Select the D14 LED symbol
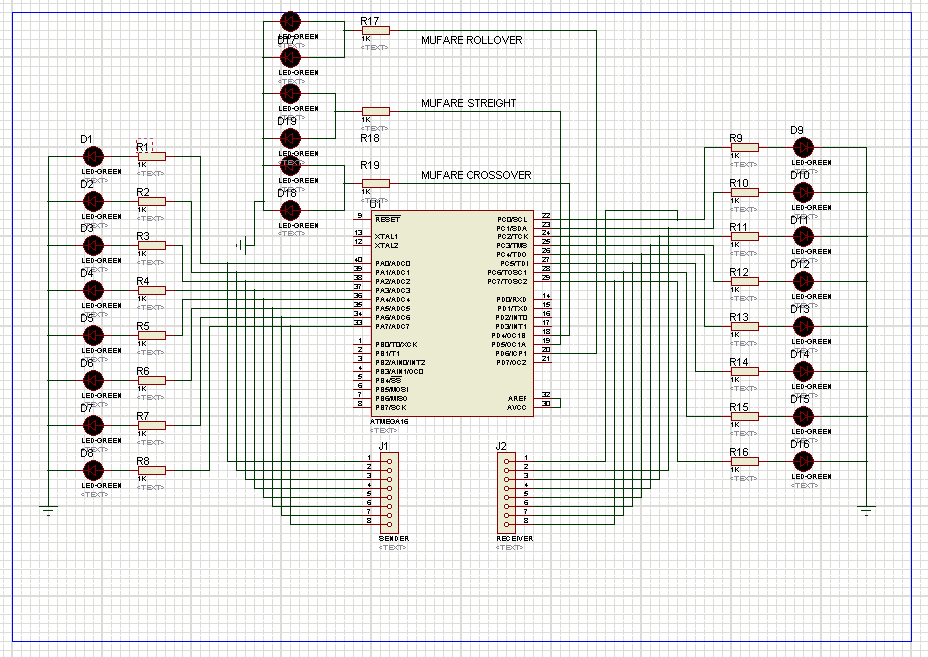 [803, 372]
